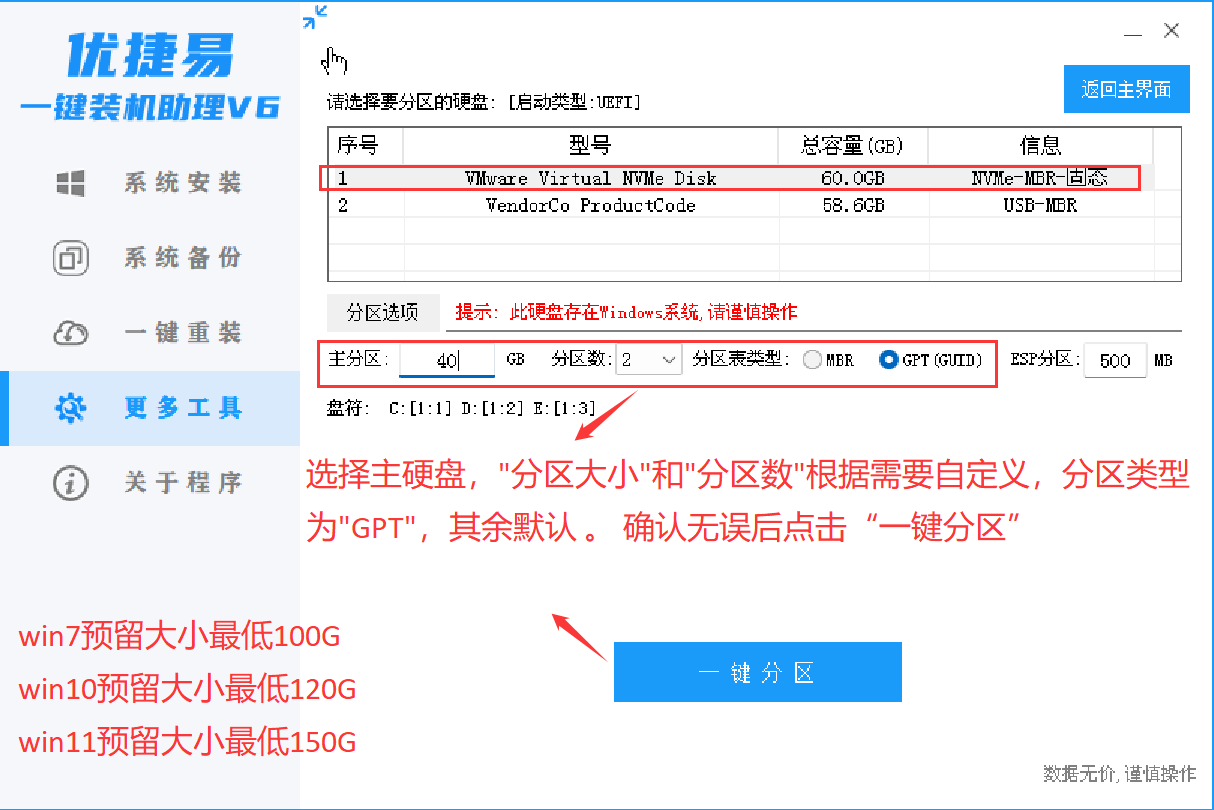Click the ESP分区 size input field
1214x810 pixels.
1115,360
